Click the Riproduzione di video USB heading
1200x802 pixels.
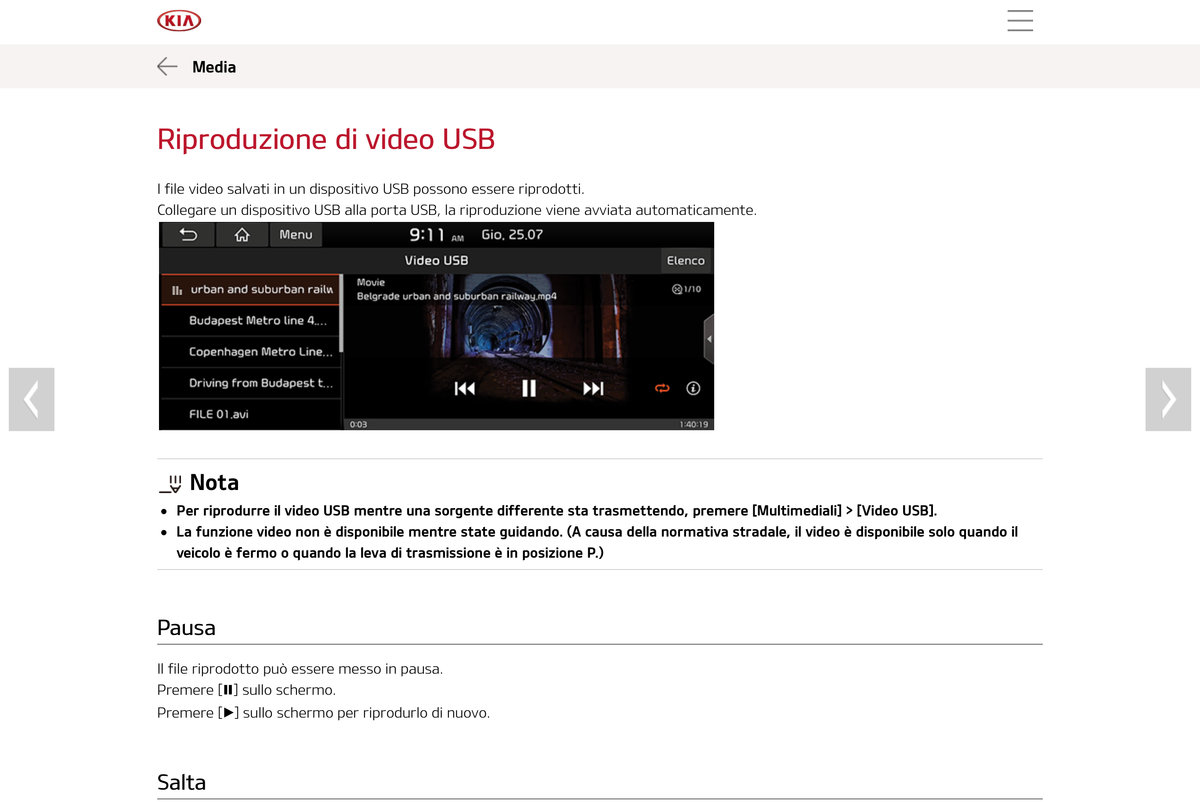pyautogui.click(x=326, y=139)
